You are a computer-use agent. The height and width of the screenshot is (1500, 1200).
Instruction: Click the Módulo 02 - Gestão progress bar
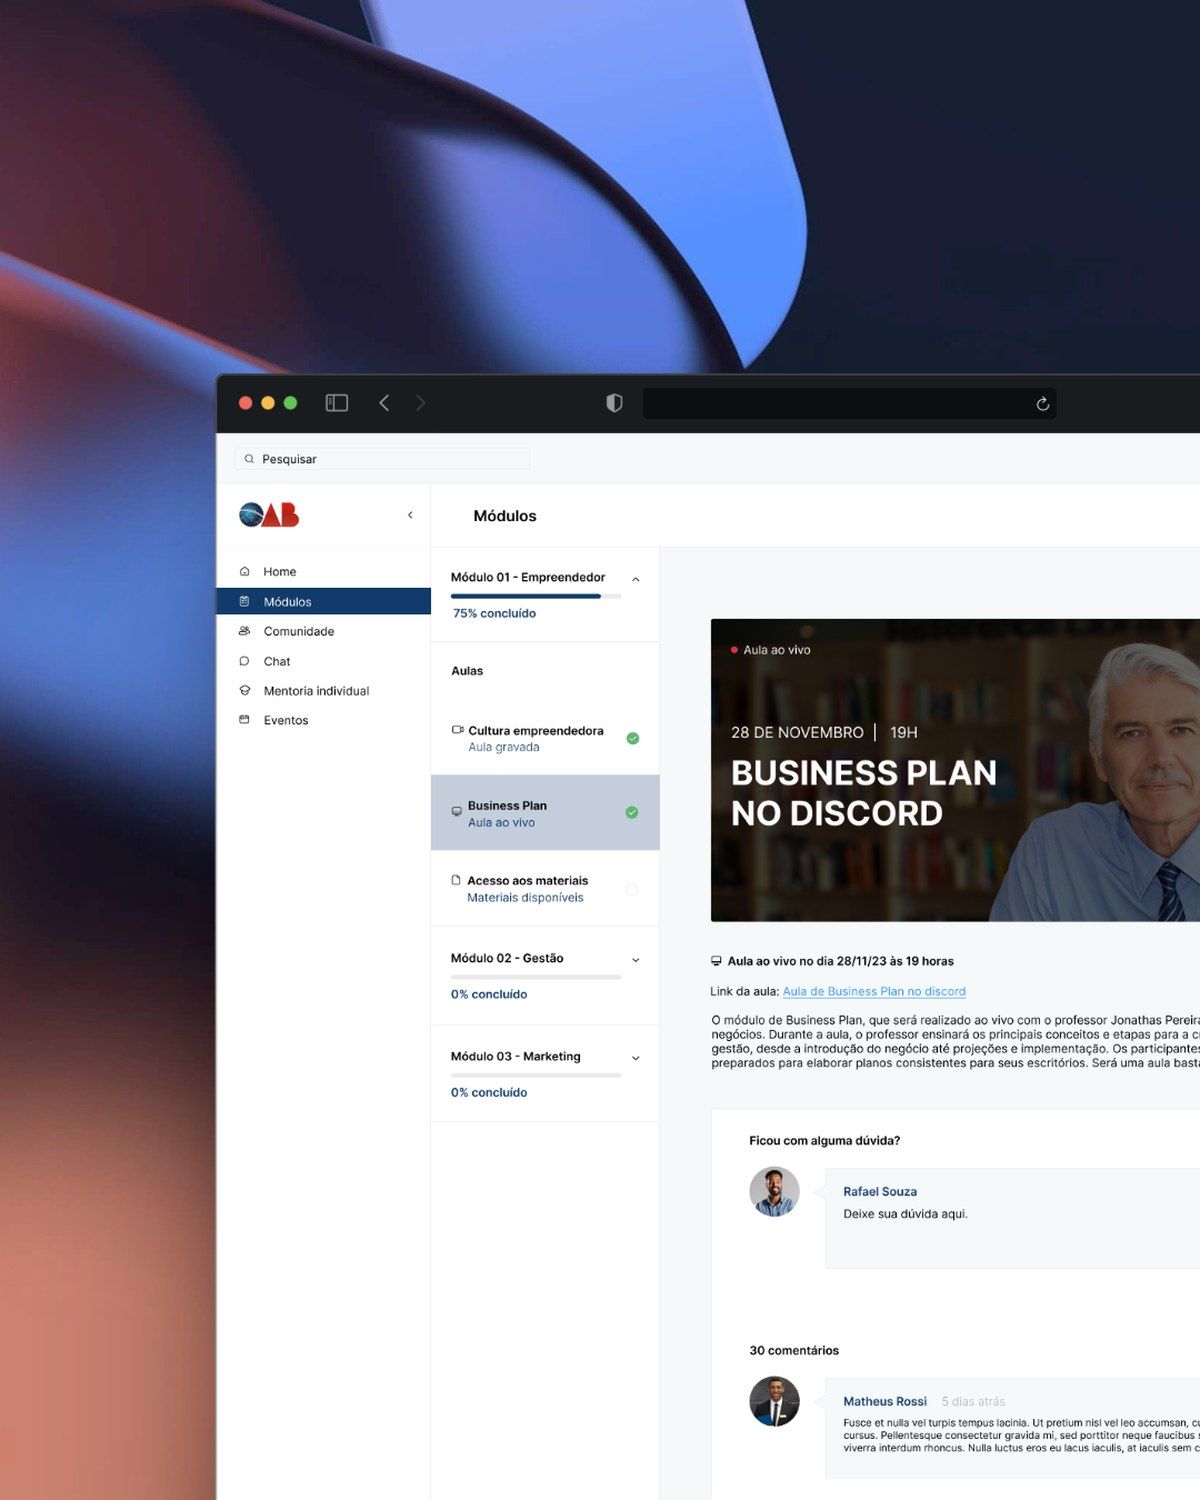(536, 977)
